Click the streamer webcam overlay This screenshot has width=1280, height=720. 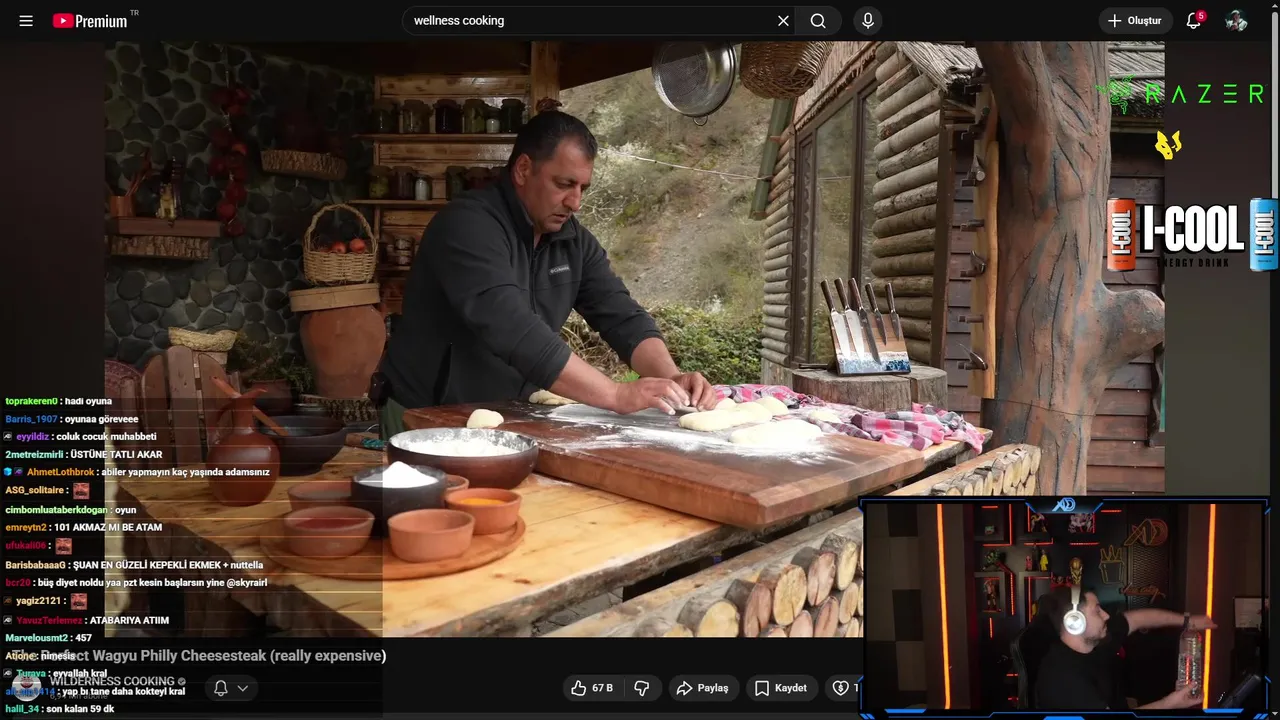(x=1067, y=607)
